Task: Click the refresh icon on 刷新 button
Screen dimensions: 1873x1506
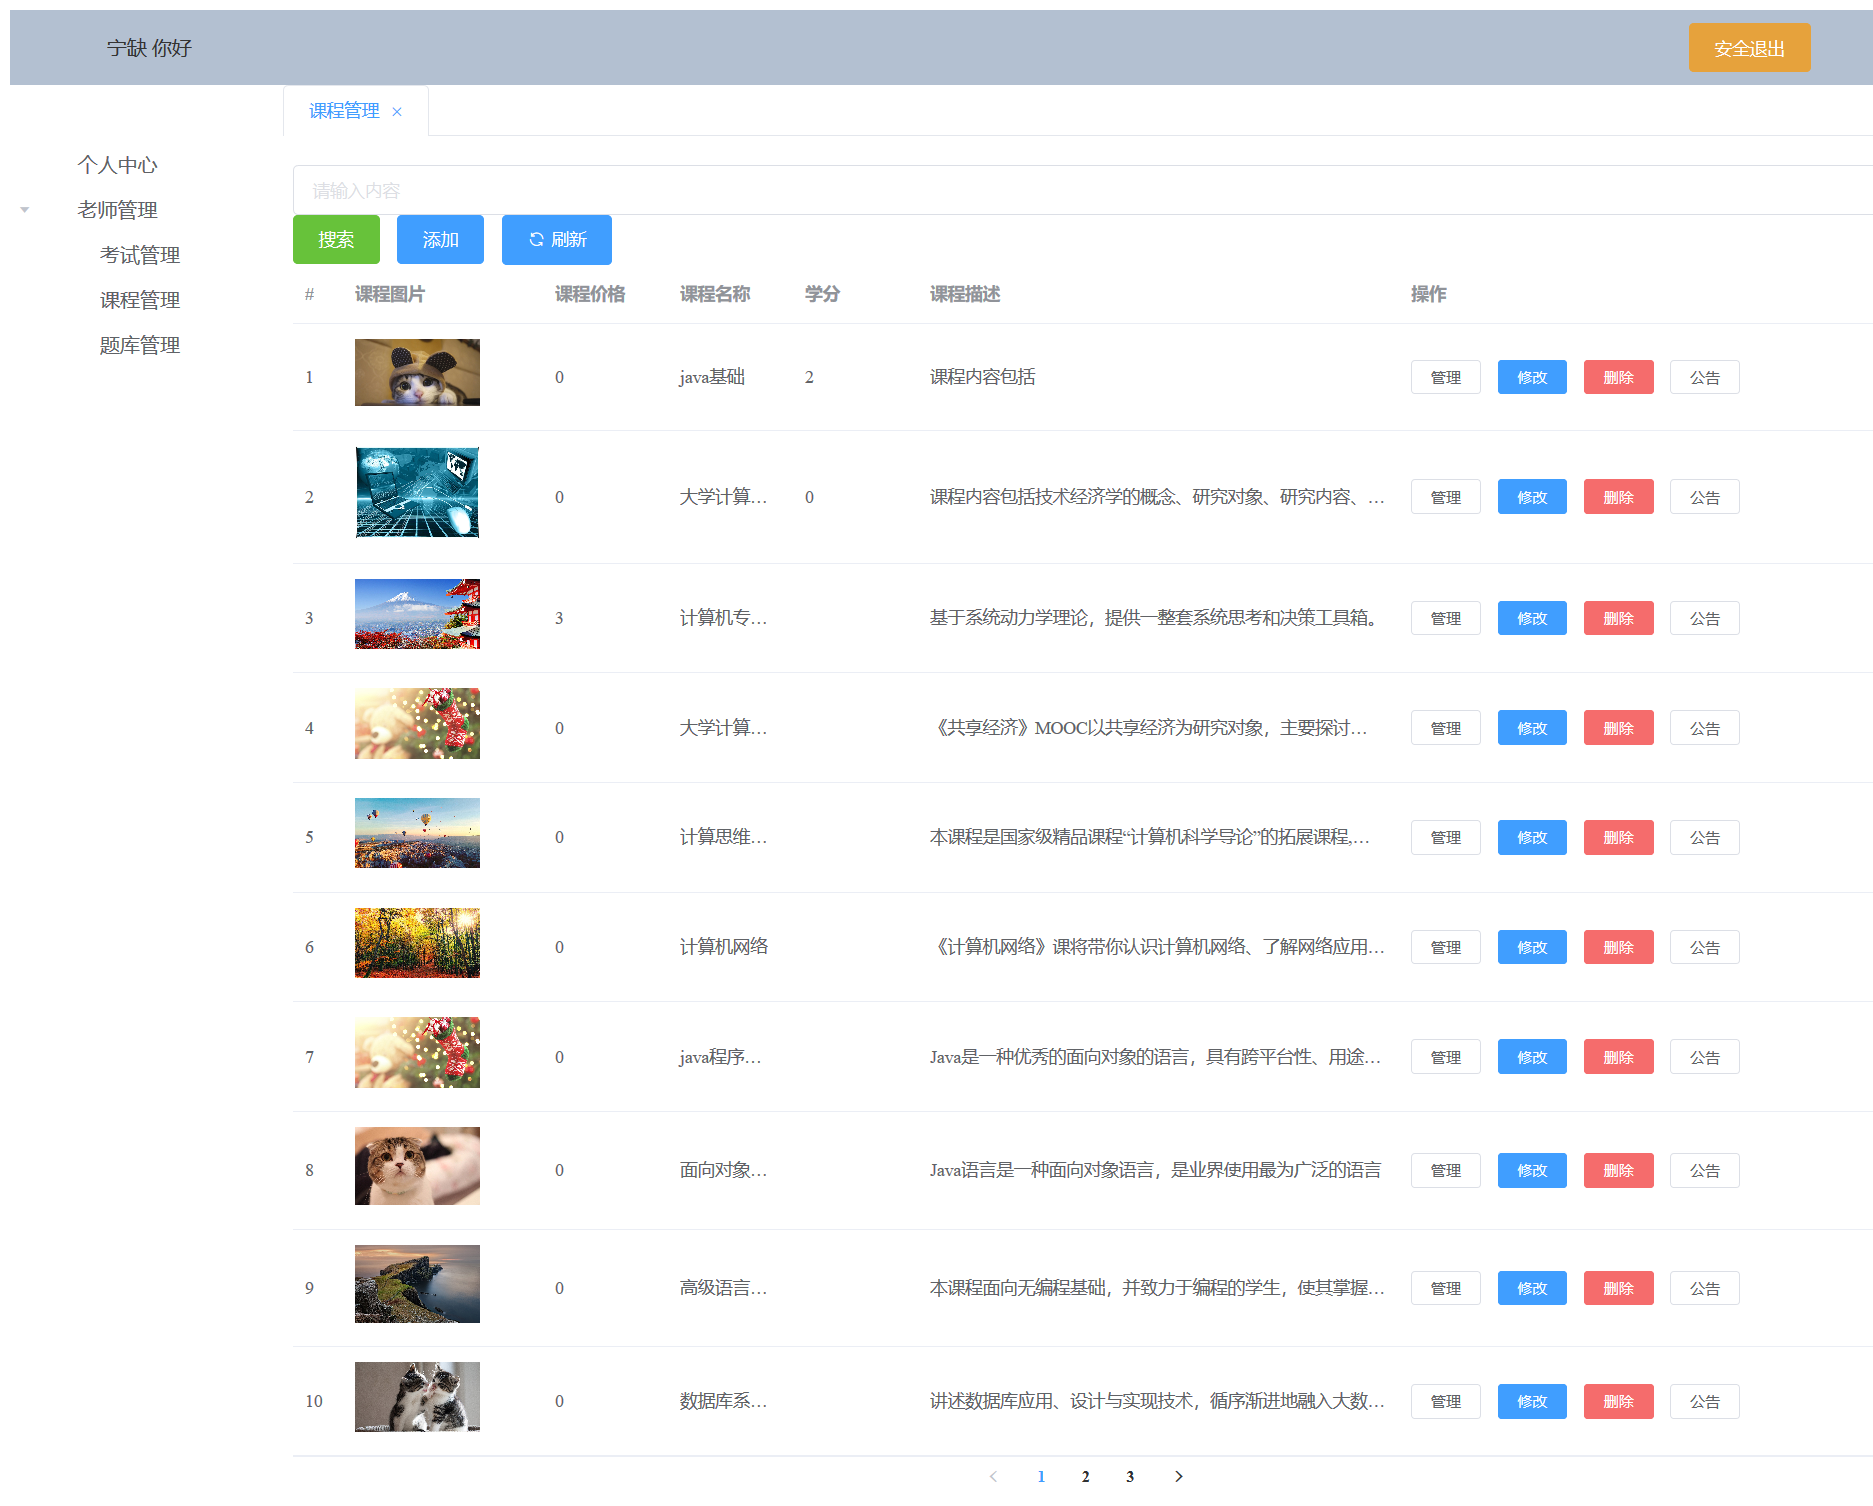Action: 536,239
